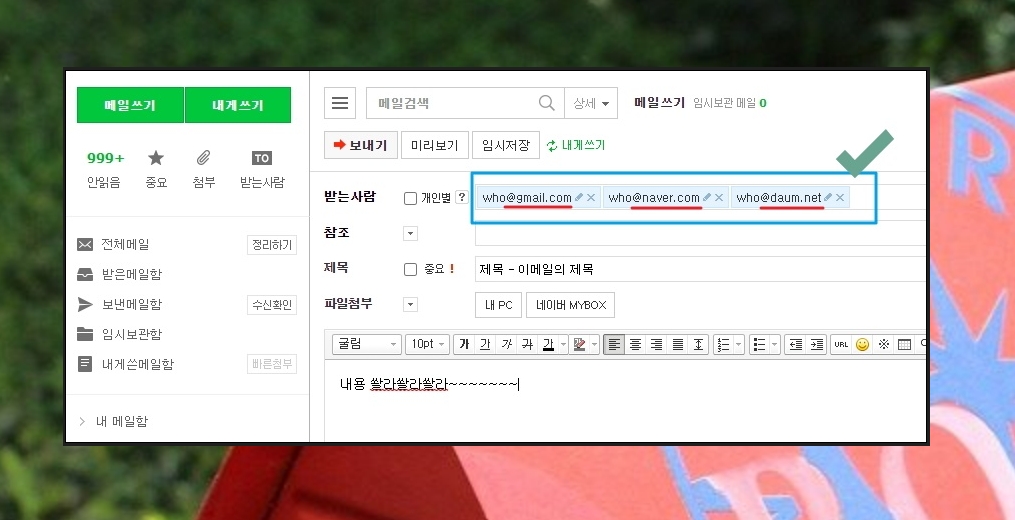Open 받은메일함 inbox folder

[x=131, y=274]
